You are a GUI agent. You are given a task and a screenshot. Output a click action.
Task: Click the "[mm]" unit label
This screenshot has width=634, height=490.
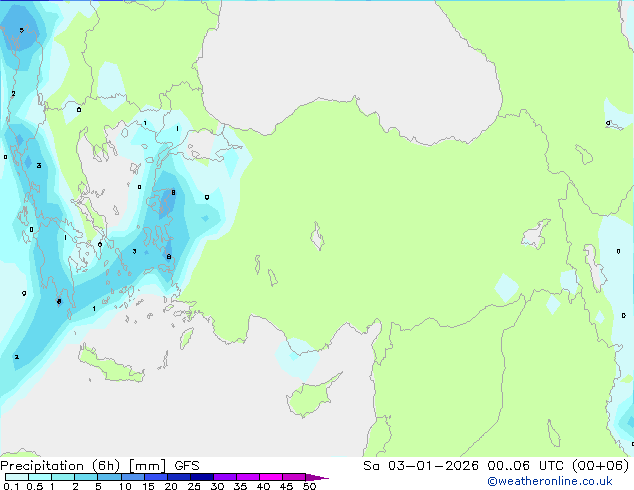tap(147, 466)
